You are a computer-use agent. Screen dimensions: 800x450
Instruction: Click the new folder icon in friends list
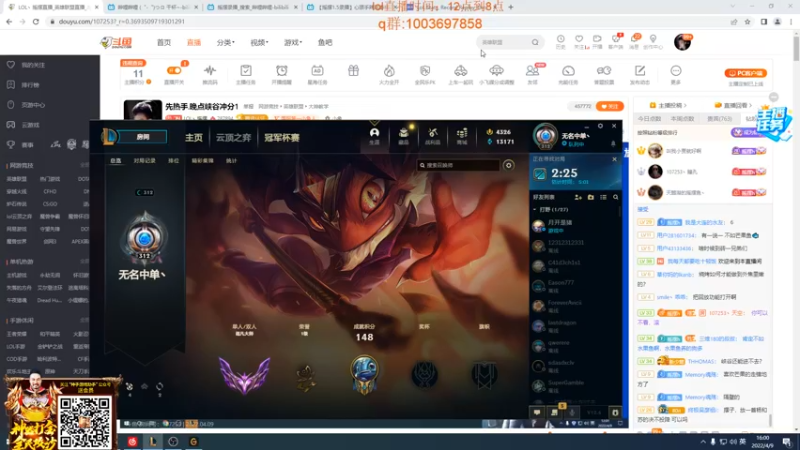591,197
